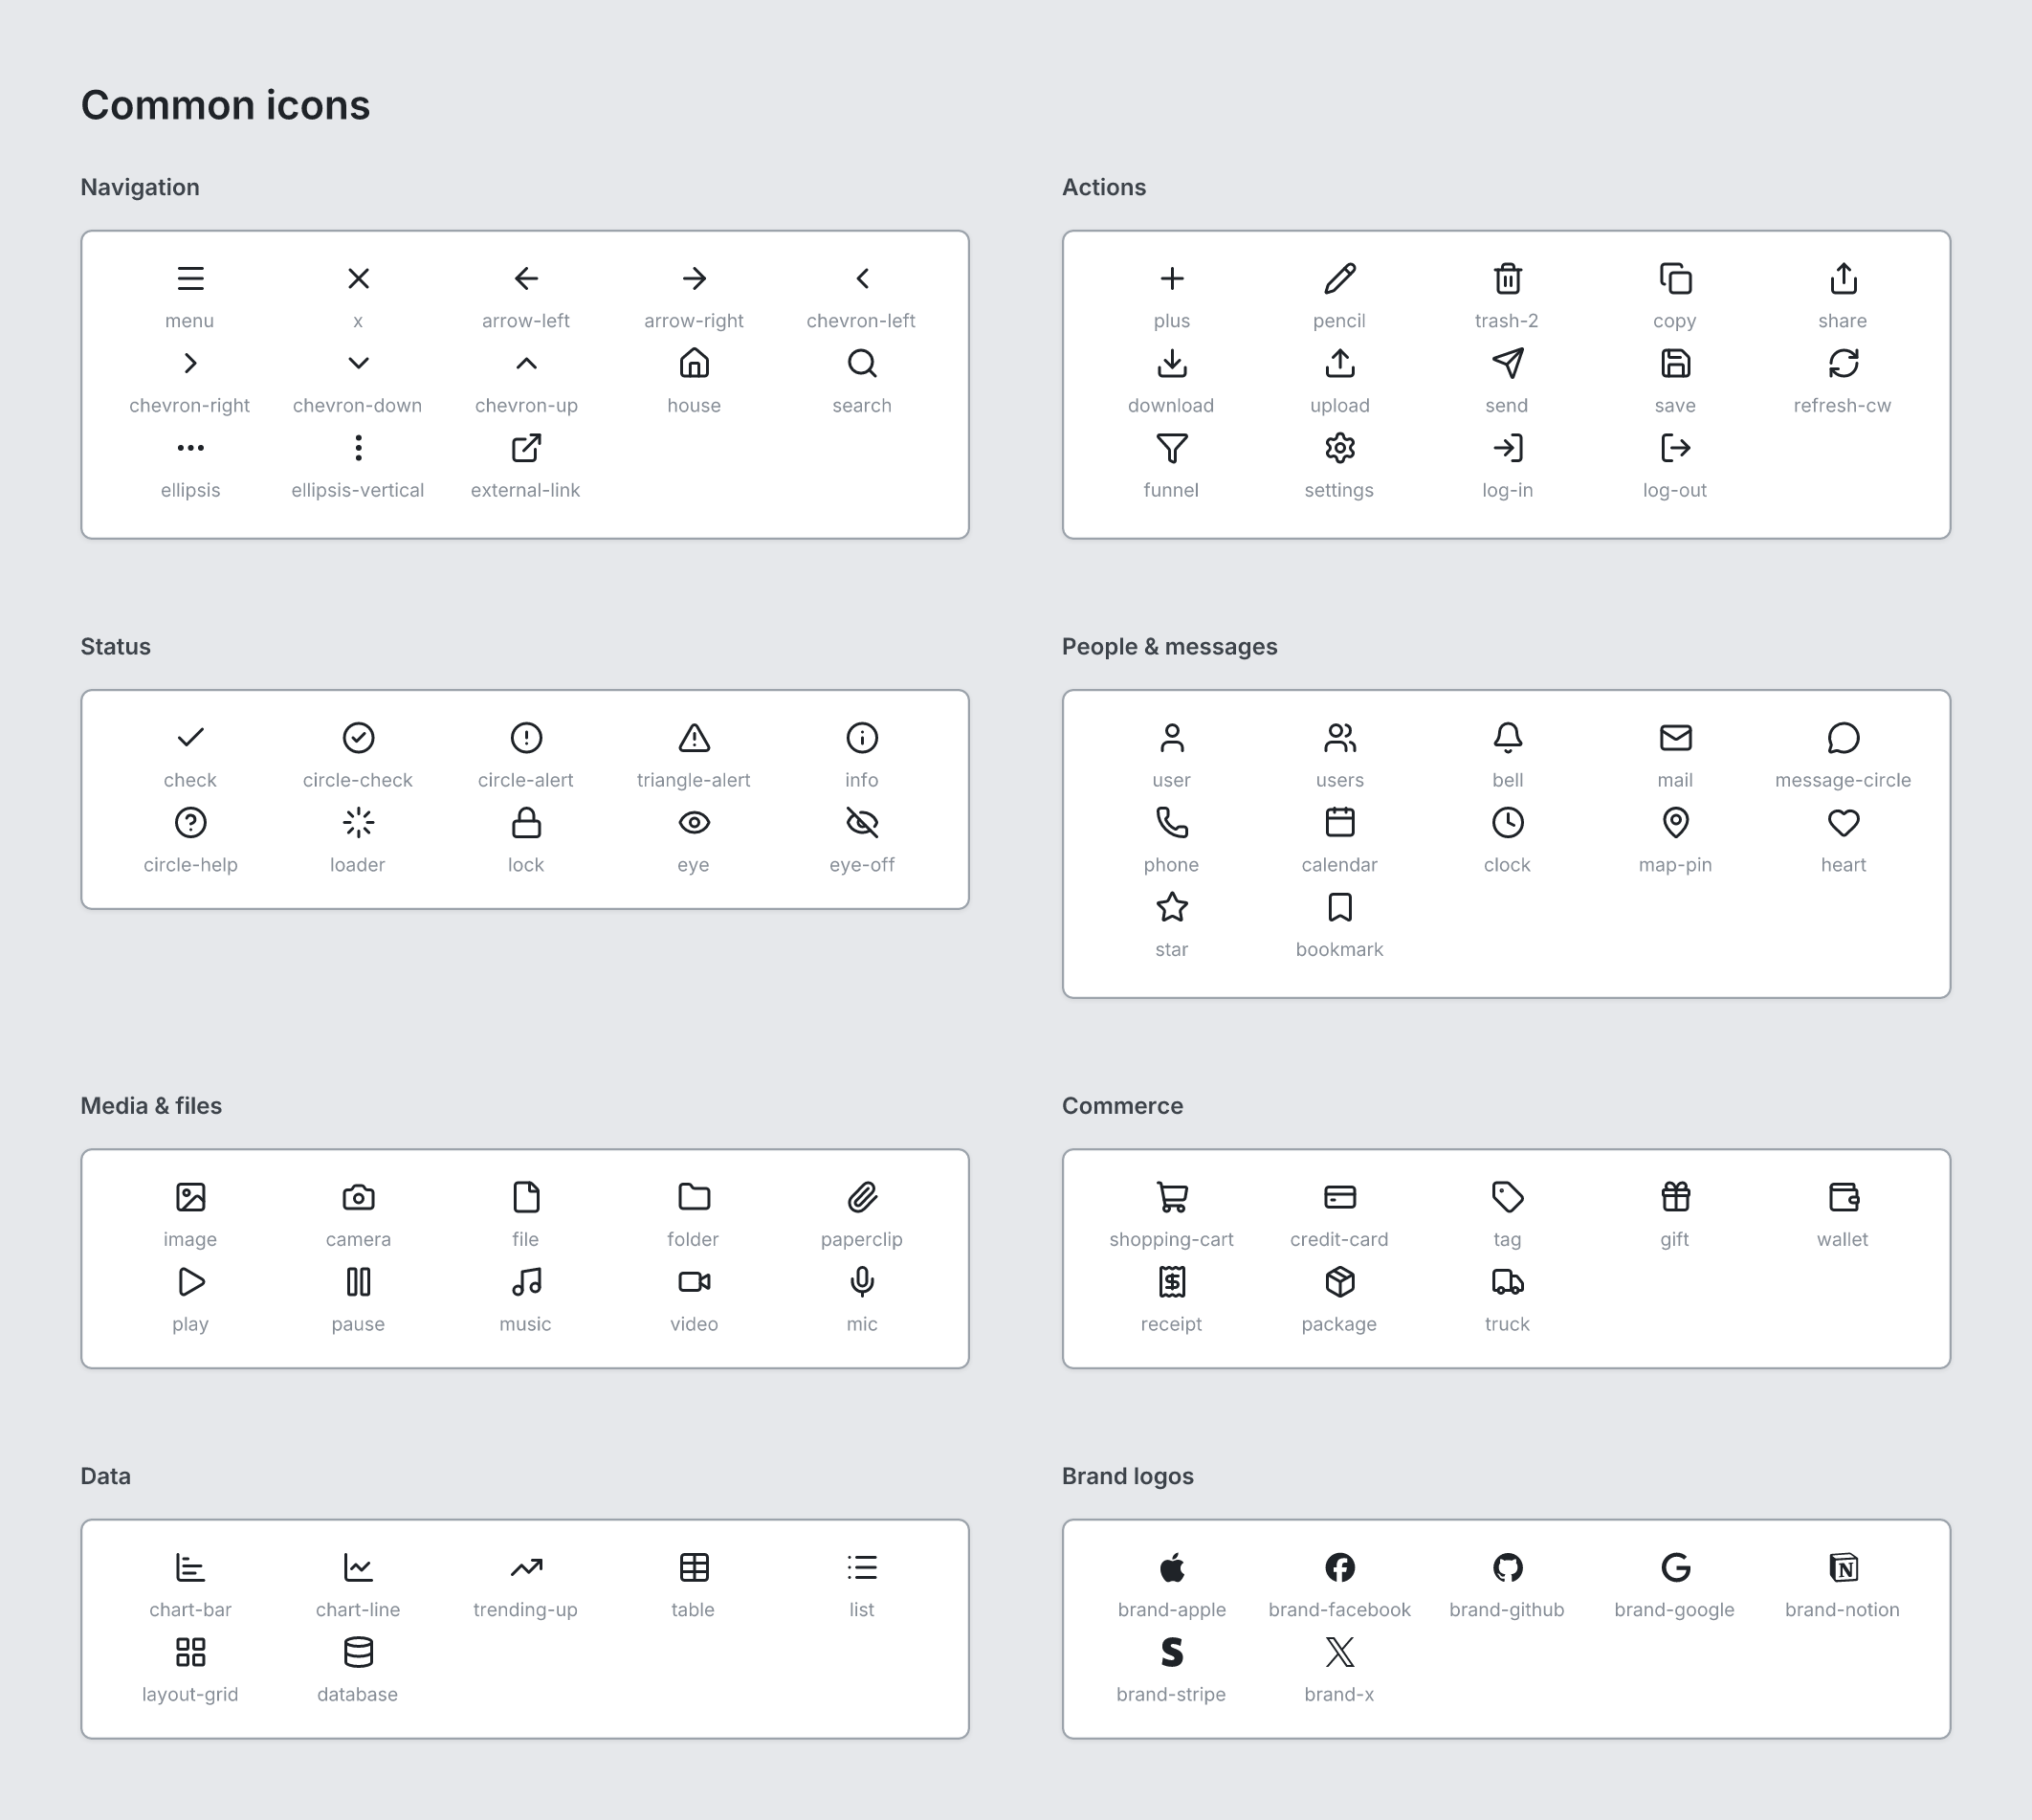Select the trending-up icon
The height and width of the screenshot is (1820, 2032).
point(526,1568)
